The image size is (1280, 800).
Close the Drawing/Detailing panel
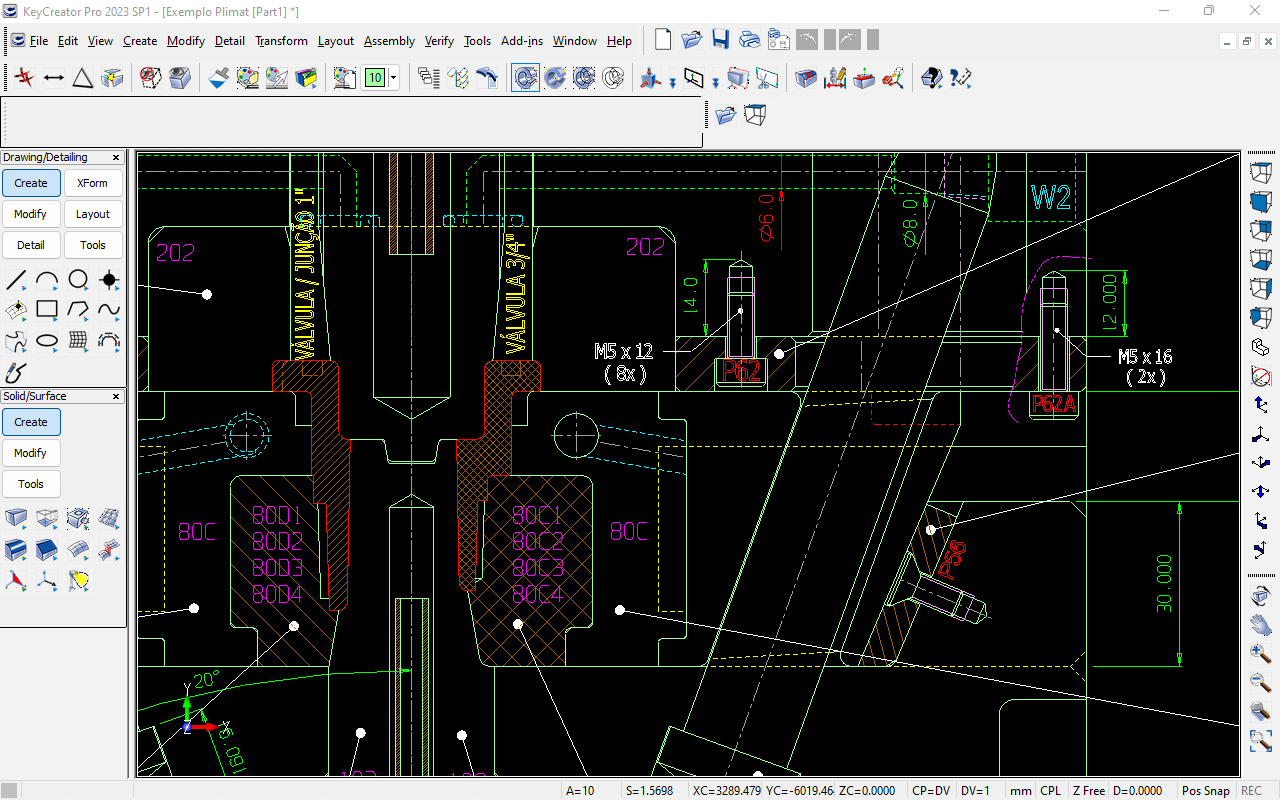coord(116,157)
